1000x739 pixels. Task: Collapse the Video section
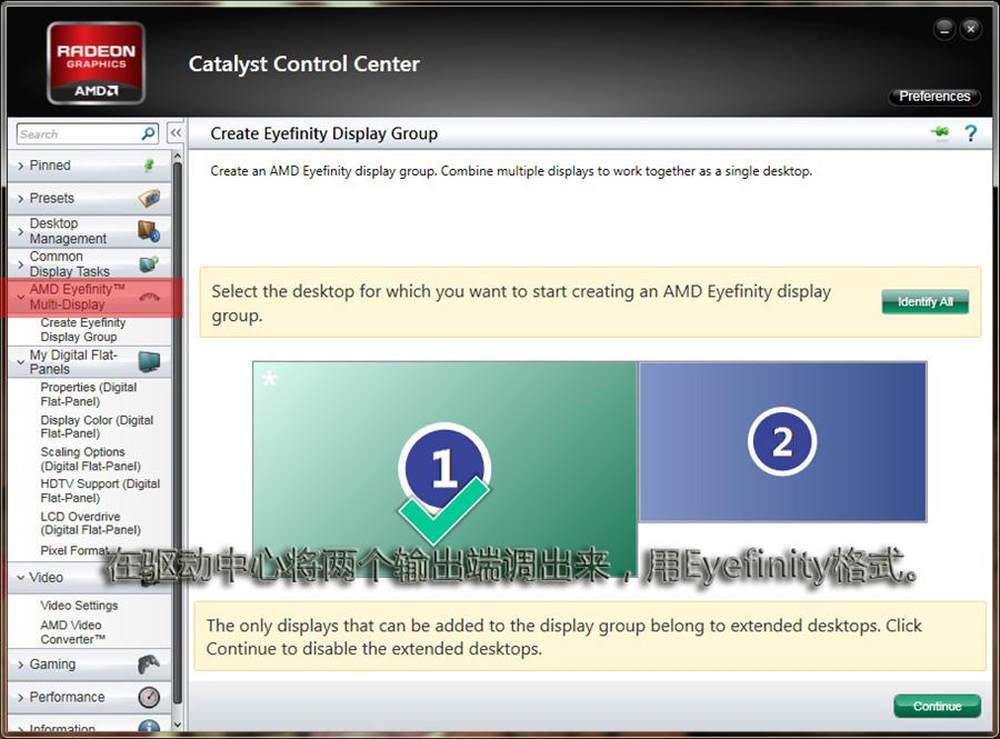click(21, 578)
